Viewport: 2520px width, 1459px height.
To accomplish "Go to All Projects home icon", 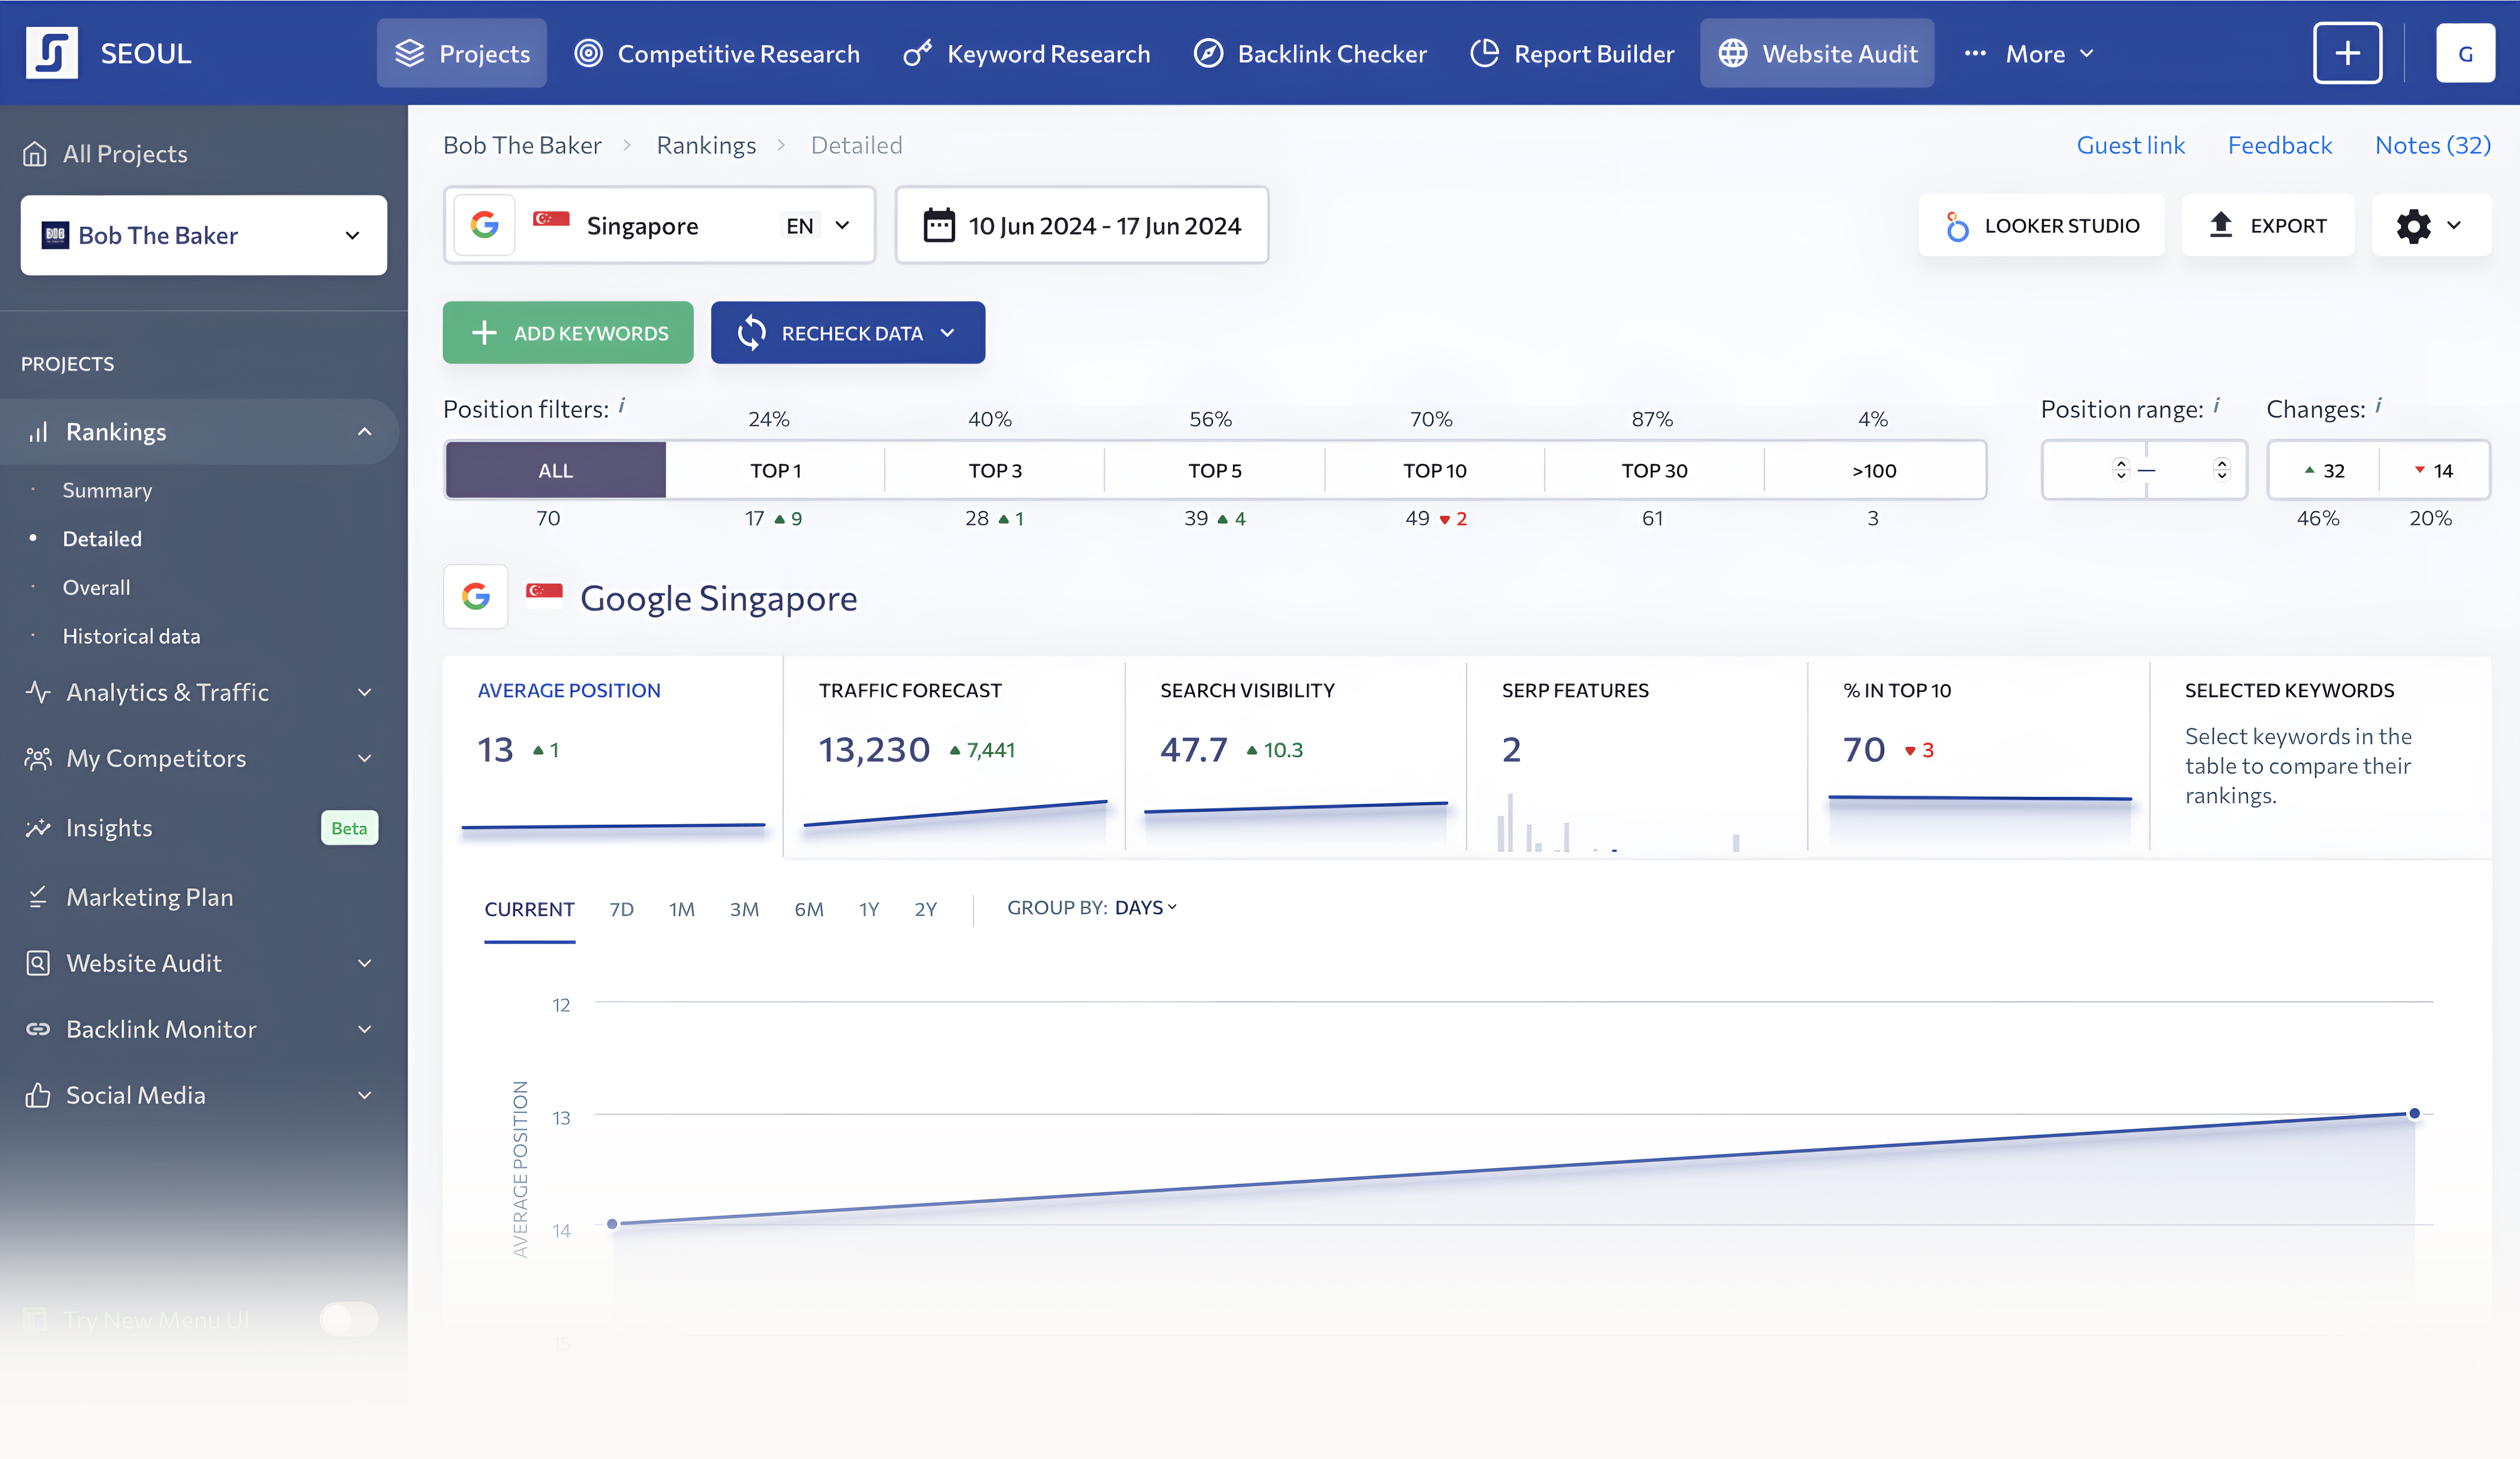I will [x=35, y=154].
